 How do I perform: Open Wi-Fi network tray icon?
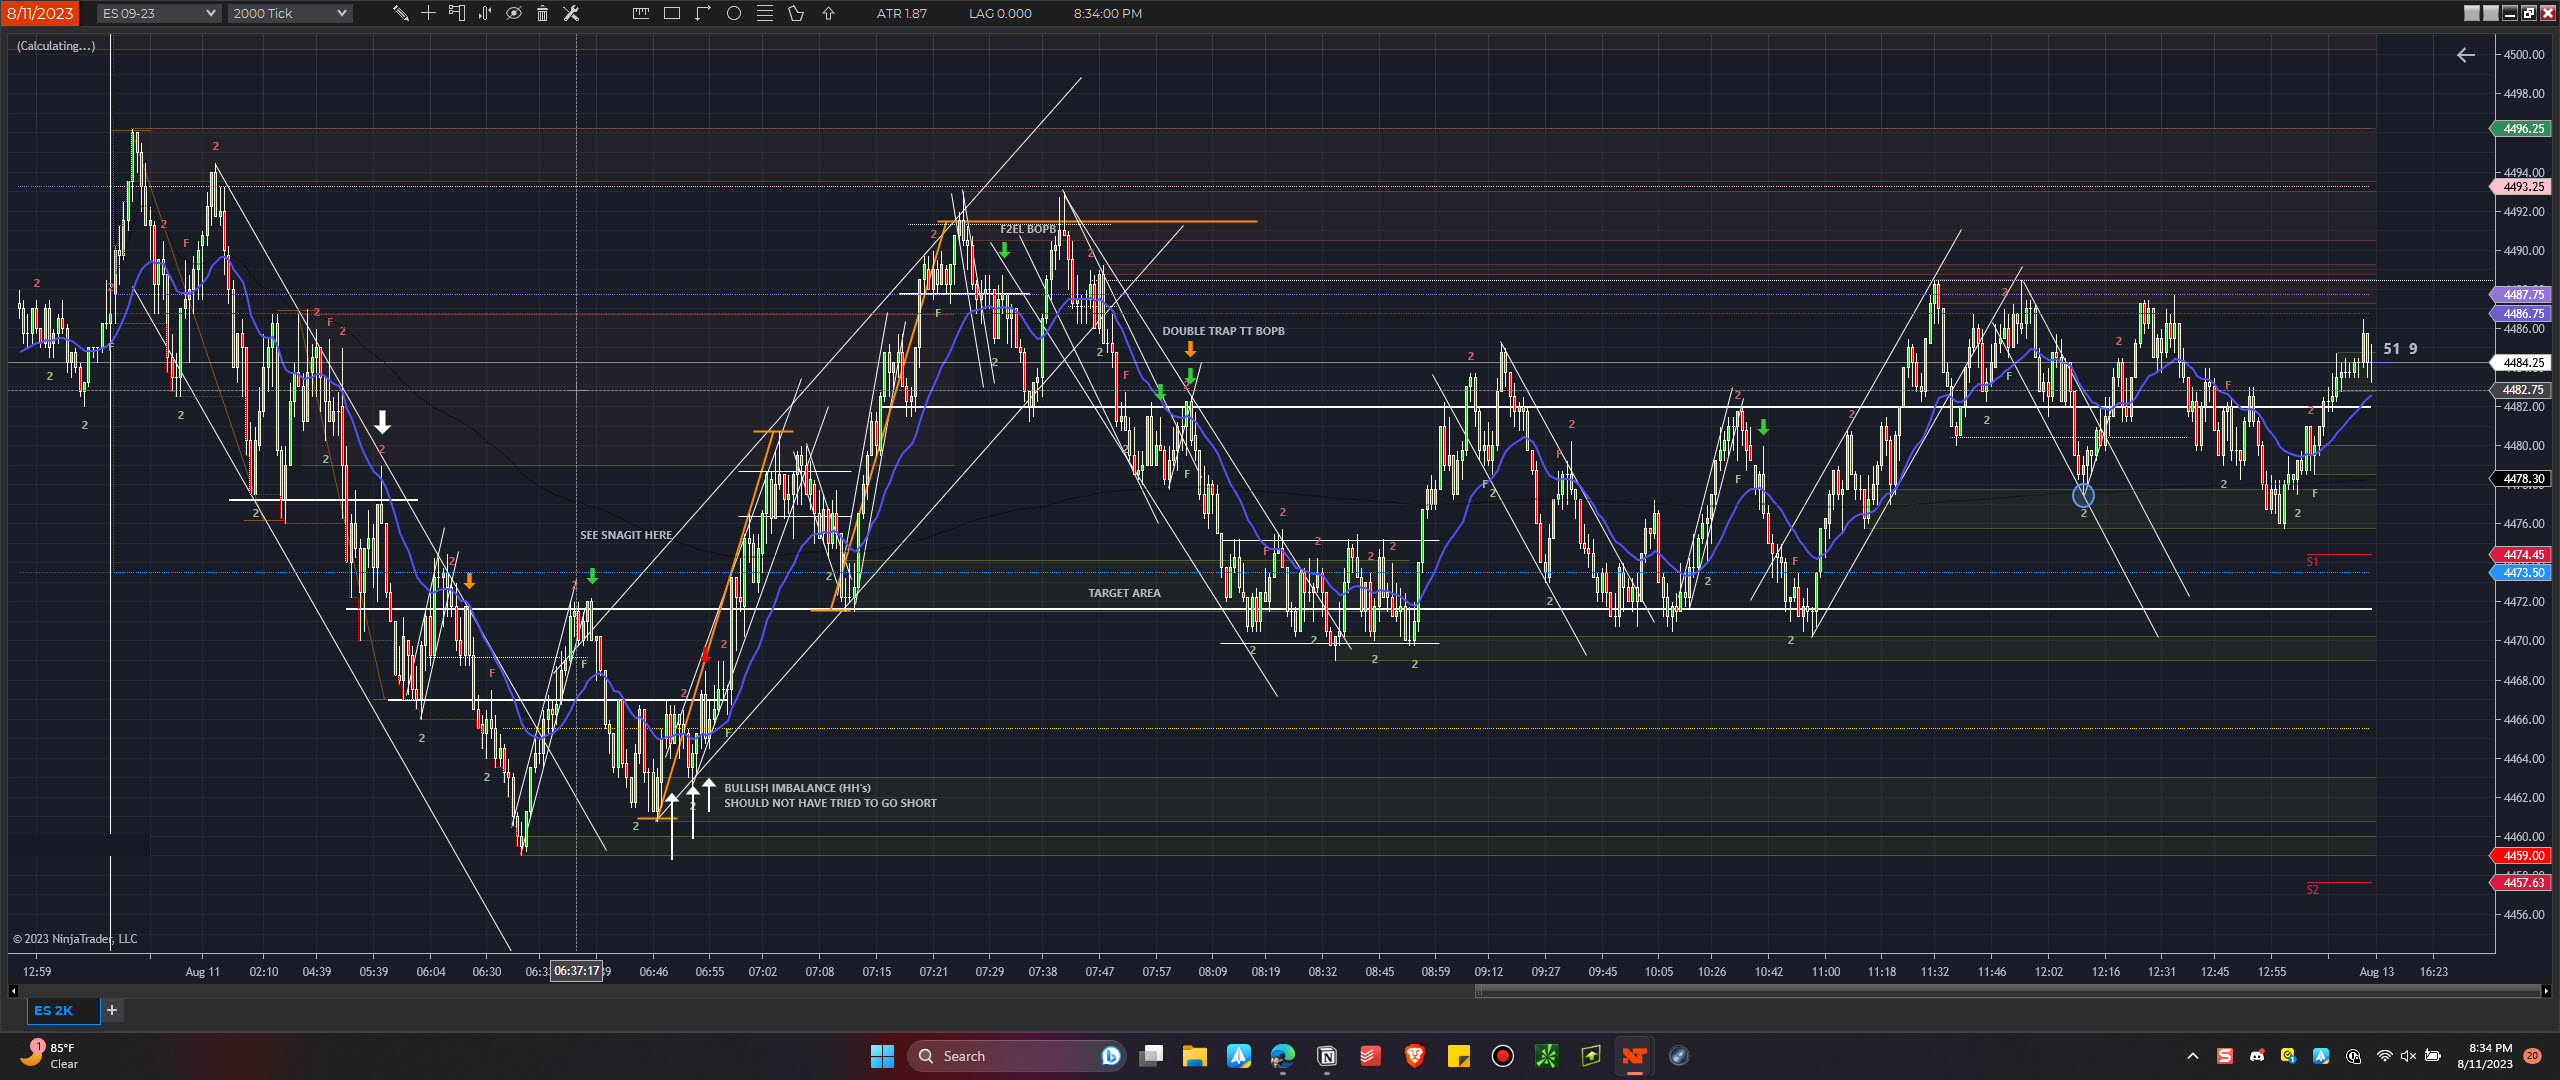pos(2384,1056)
